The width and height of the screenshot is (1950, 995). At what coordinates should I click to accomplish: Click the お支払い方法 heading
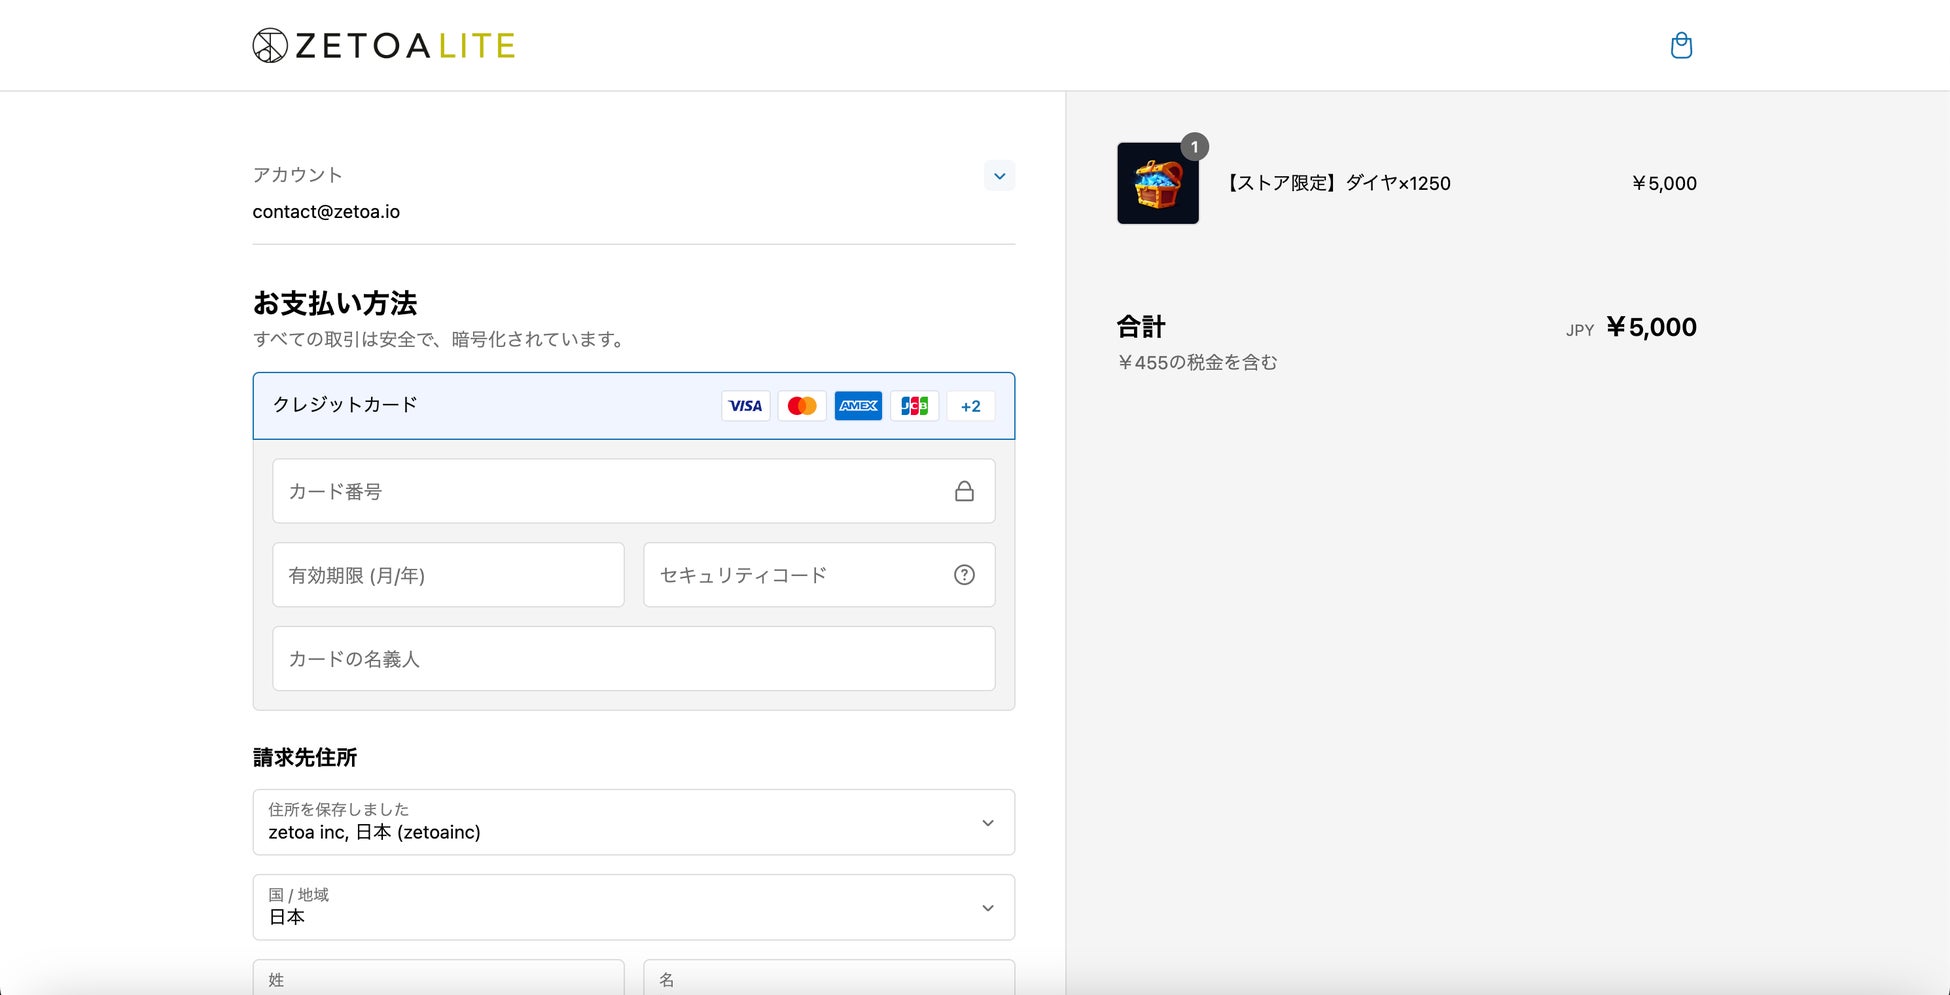tap(335, 303)
